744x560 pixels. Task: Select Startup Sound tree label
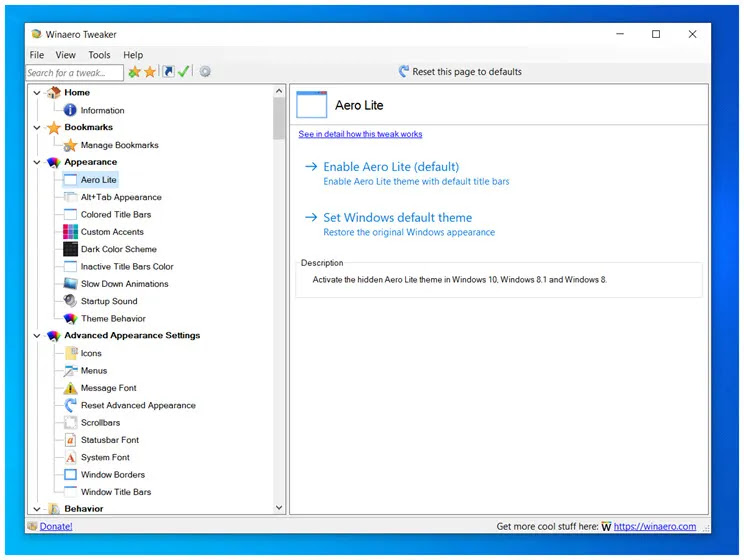tap(109, 301)
